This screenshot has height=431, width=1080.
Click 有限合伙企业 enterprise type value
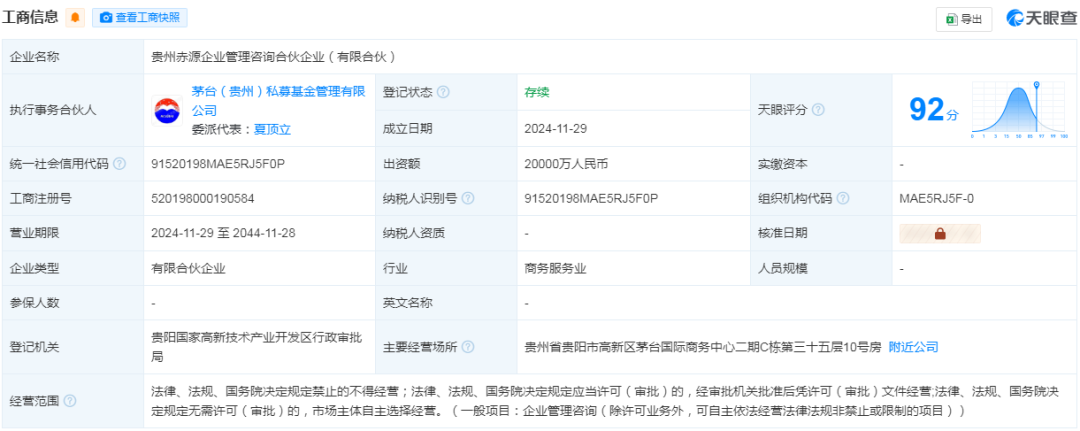189,269
